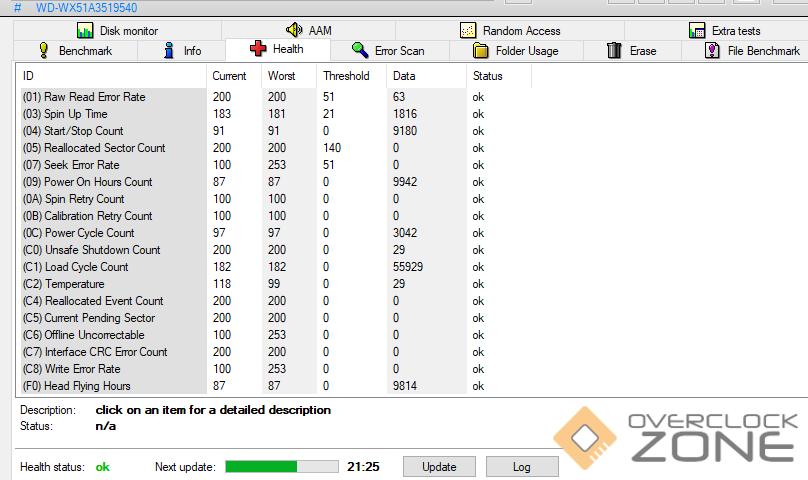This screenshot has width=808, height=480.
Task: Click the Erase trash can icon
Action: click(614, 51)
